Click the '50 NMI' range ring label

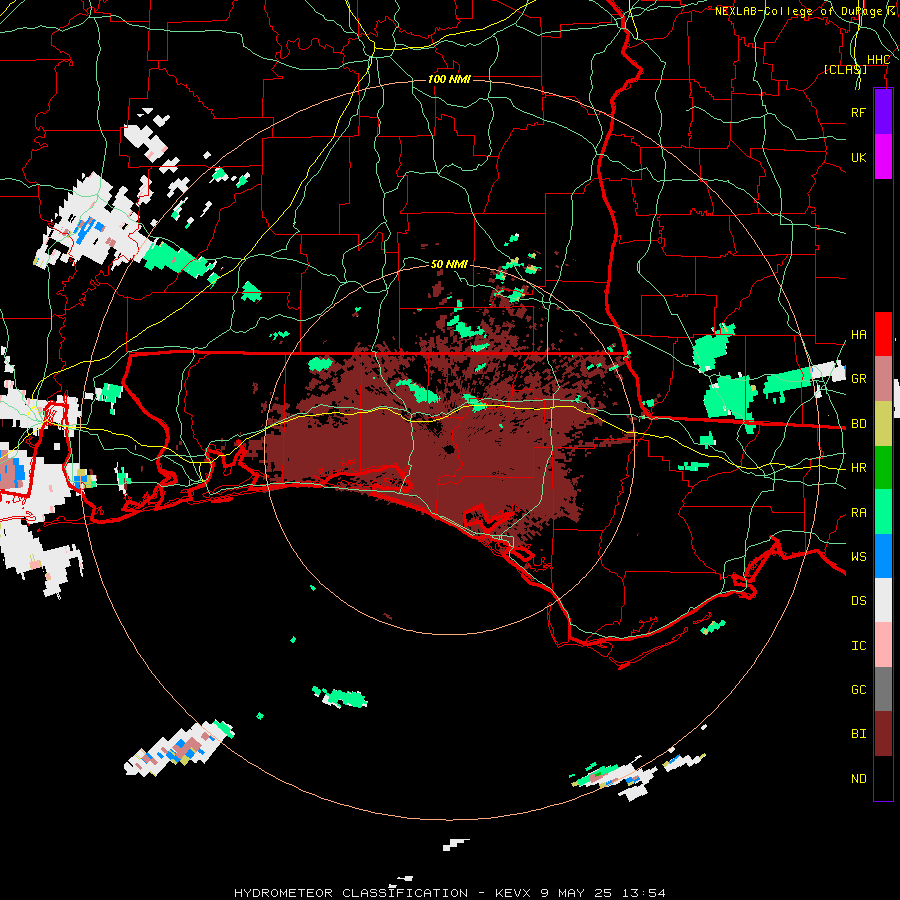coord(449,264)
